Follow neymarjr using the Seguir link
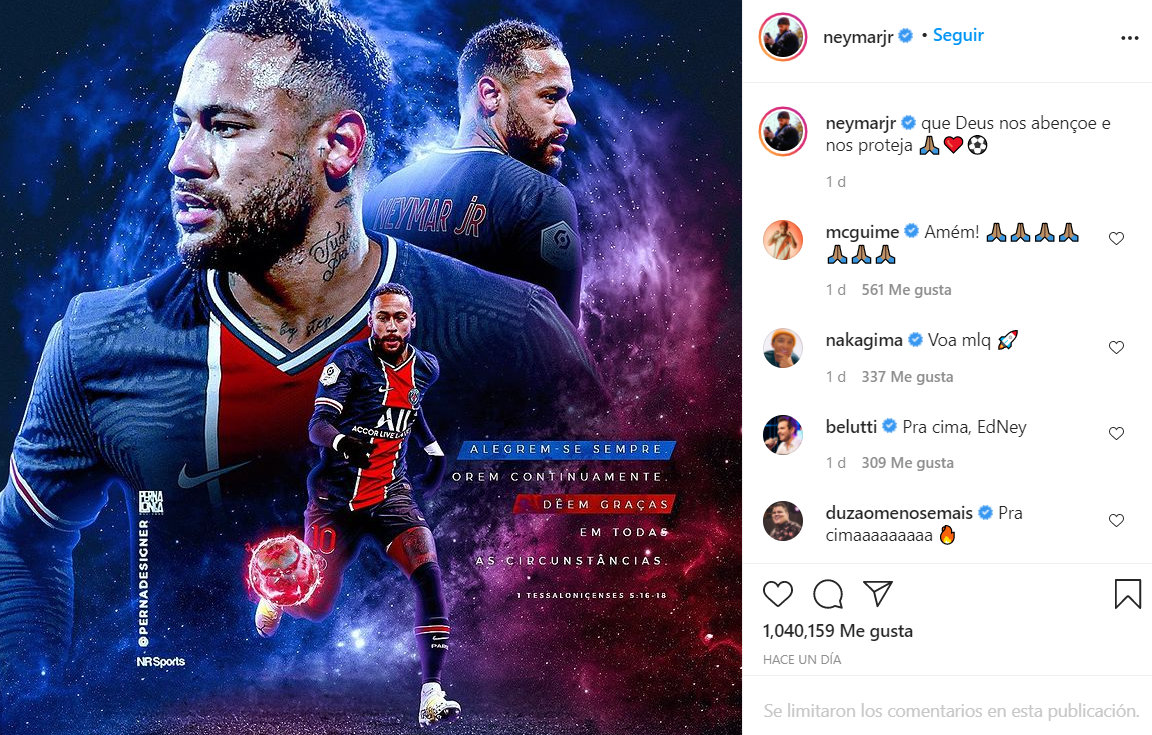The image size is (1152, 735). 958,35
